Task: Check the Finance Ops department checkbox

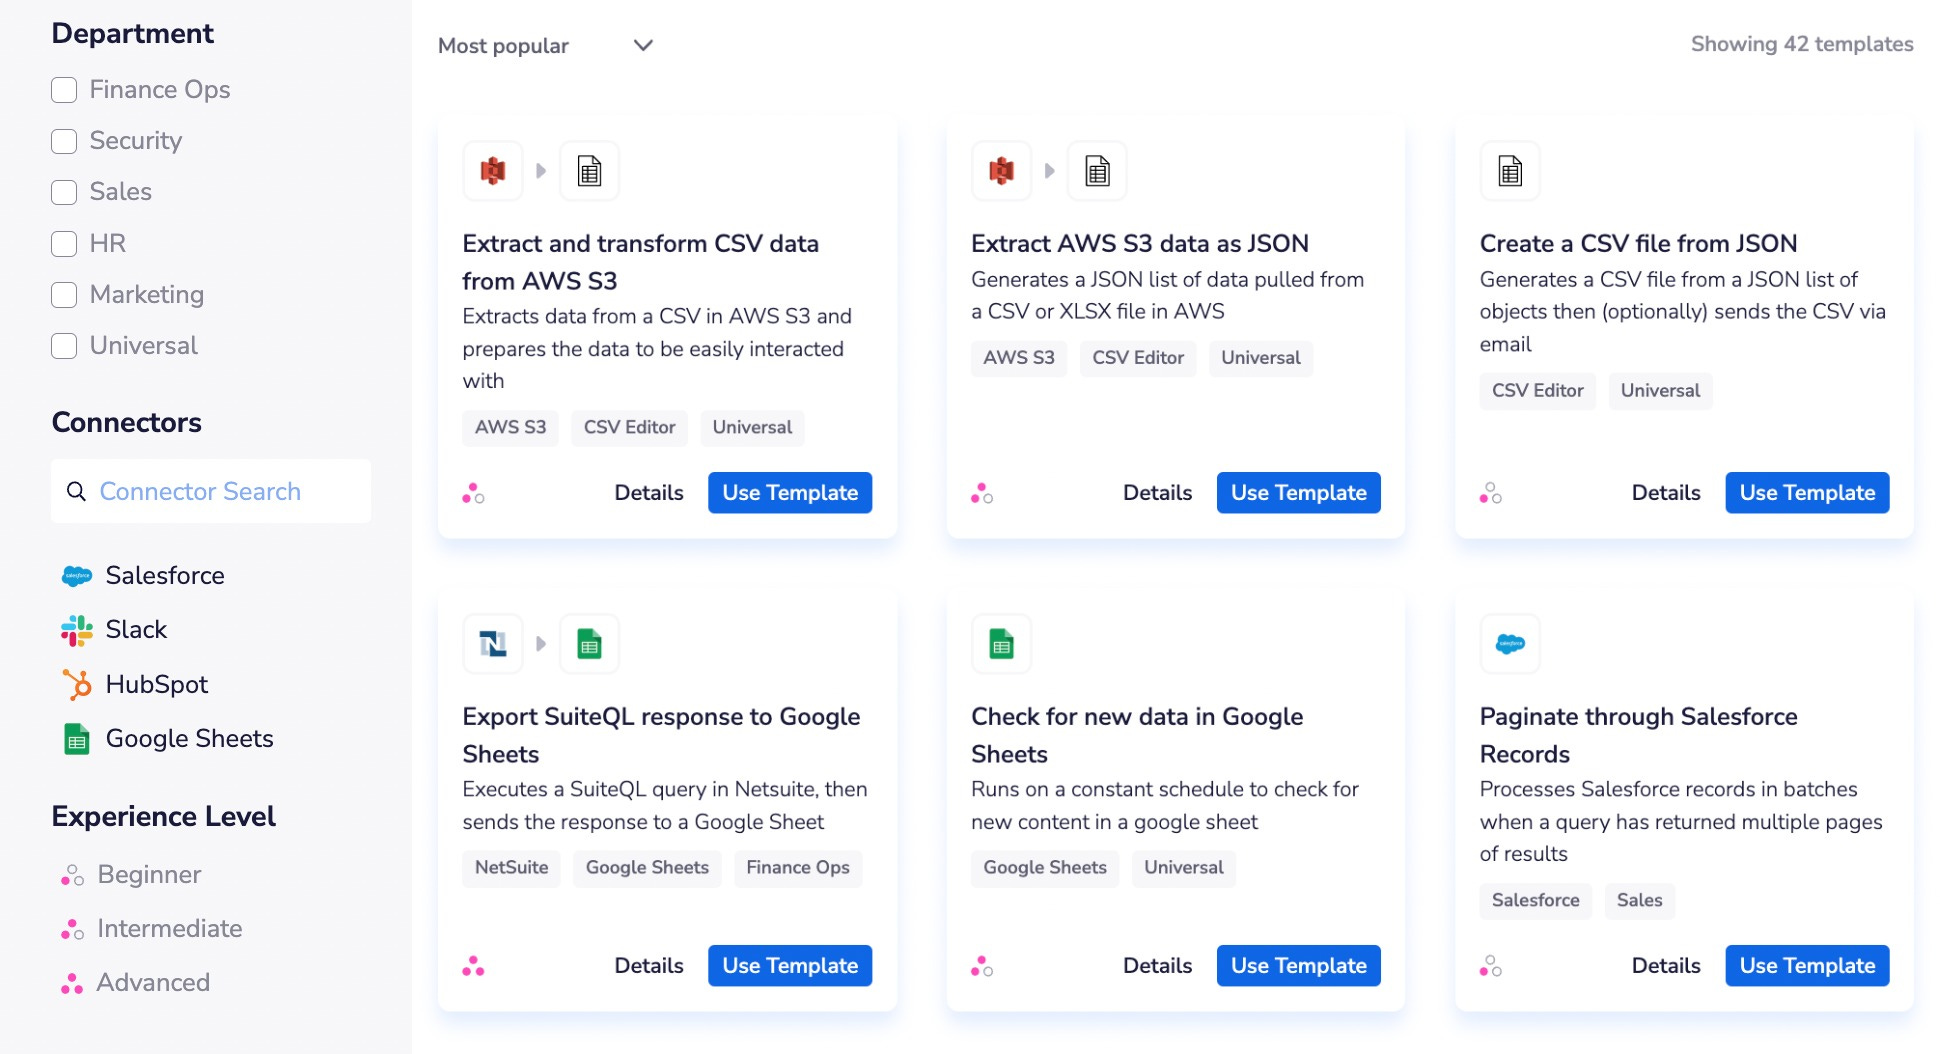Action: click(64, 90)
